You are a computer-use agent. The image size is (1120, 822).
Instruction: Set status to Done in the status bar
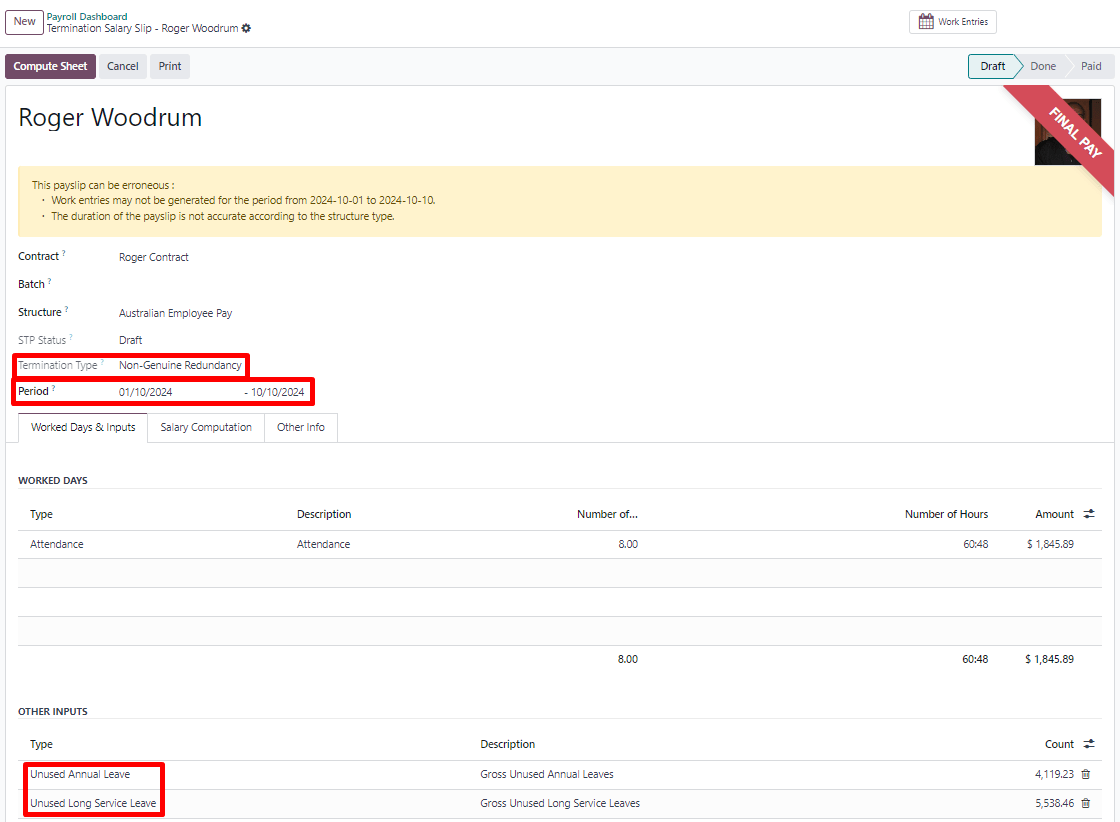click(1042, 66)
